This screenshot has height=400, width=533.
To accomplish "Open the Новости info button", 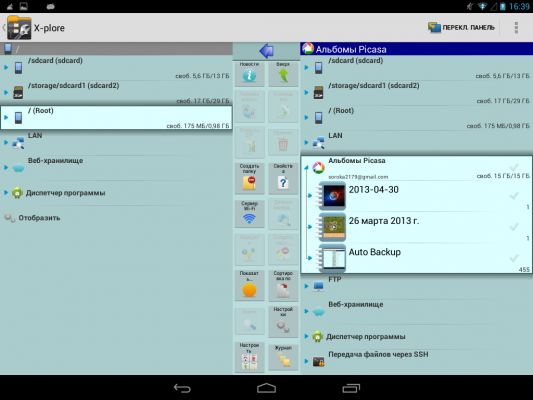I will [249, 73].
